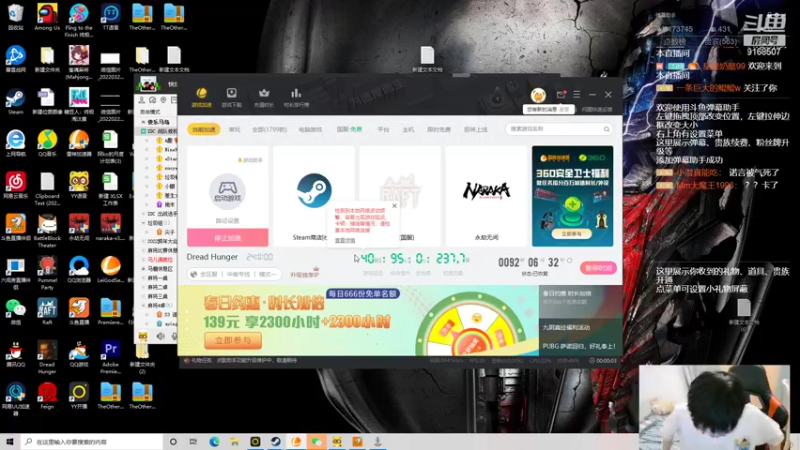The width and height of the screenshot is (800, 450).
Task: Select the 国服·免费 filter
Action: (349, 130)
